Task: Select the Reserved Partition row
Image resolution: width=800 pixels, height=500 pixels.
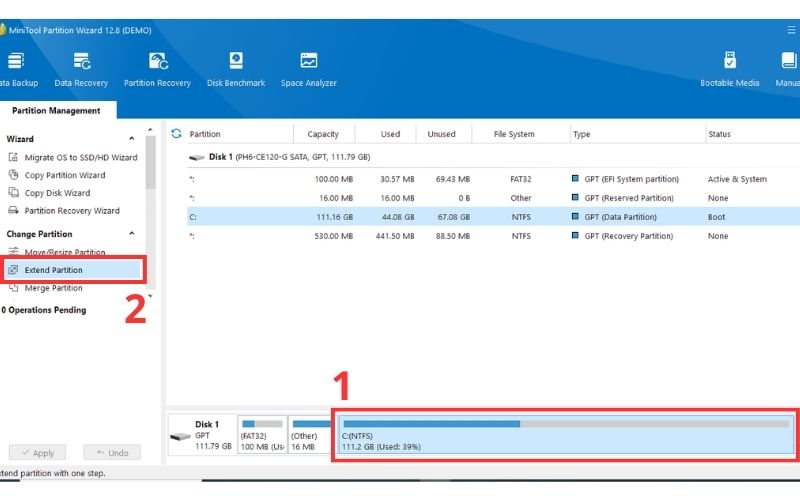Action: pos(493,198)
